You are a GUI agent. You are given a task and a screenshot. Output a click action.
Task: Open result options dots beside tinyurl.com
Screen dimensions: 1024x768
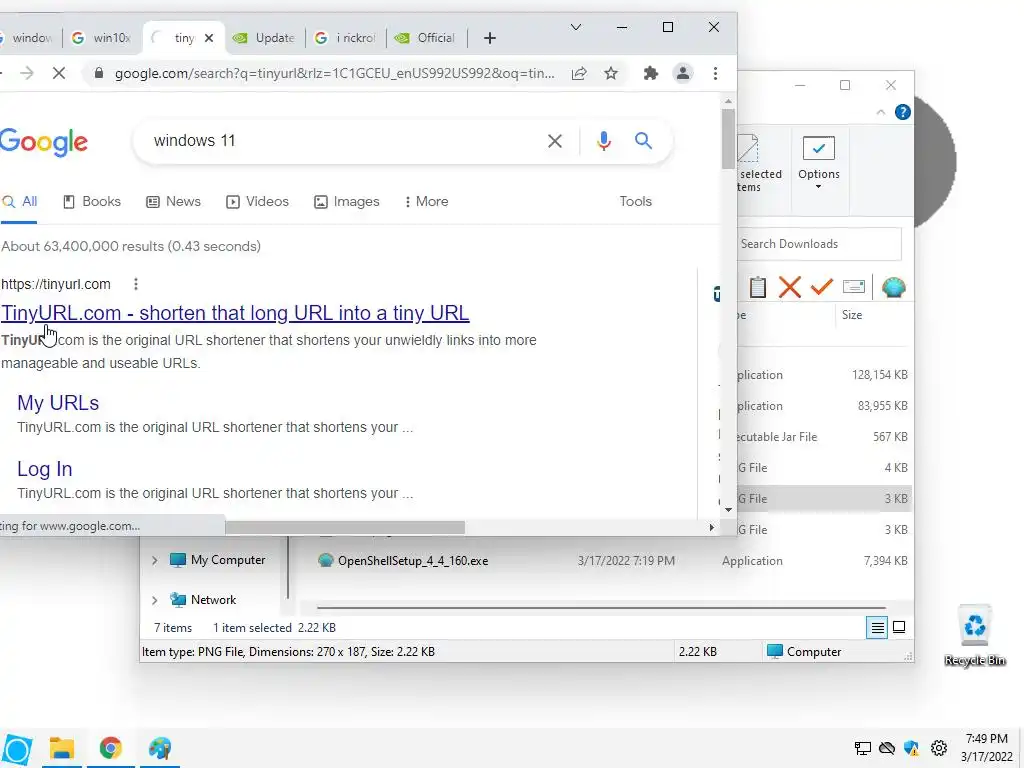[x=135, y=284]
